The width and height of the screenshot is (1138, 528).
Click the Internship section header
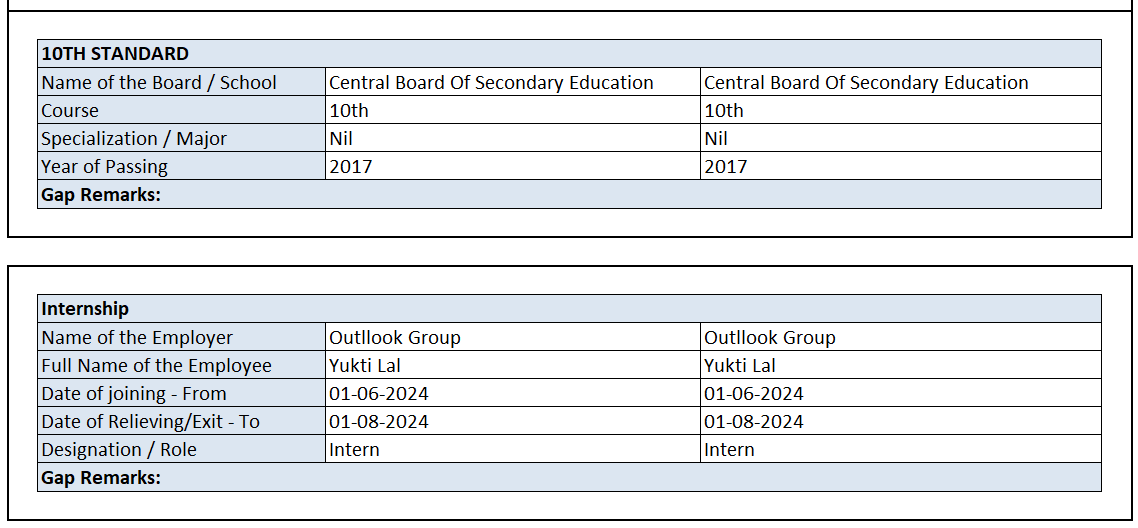85,309
